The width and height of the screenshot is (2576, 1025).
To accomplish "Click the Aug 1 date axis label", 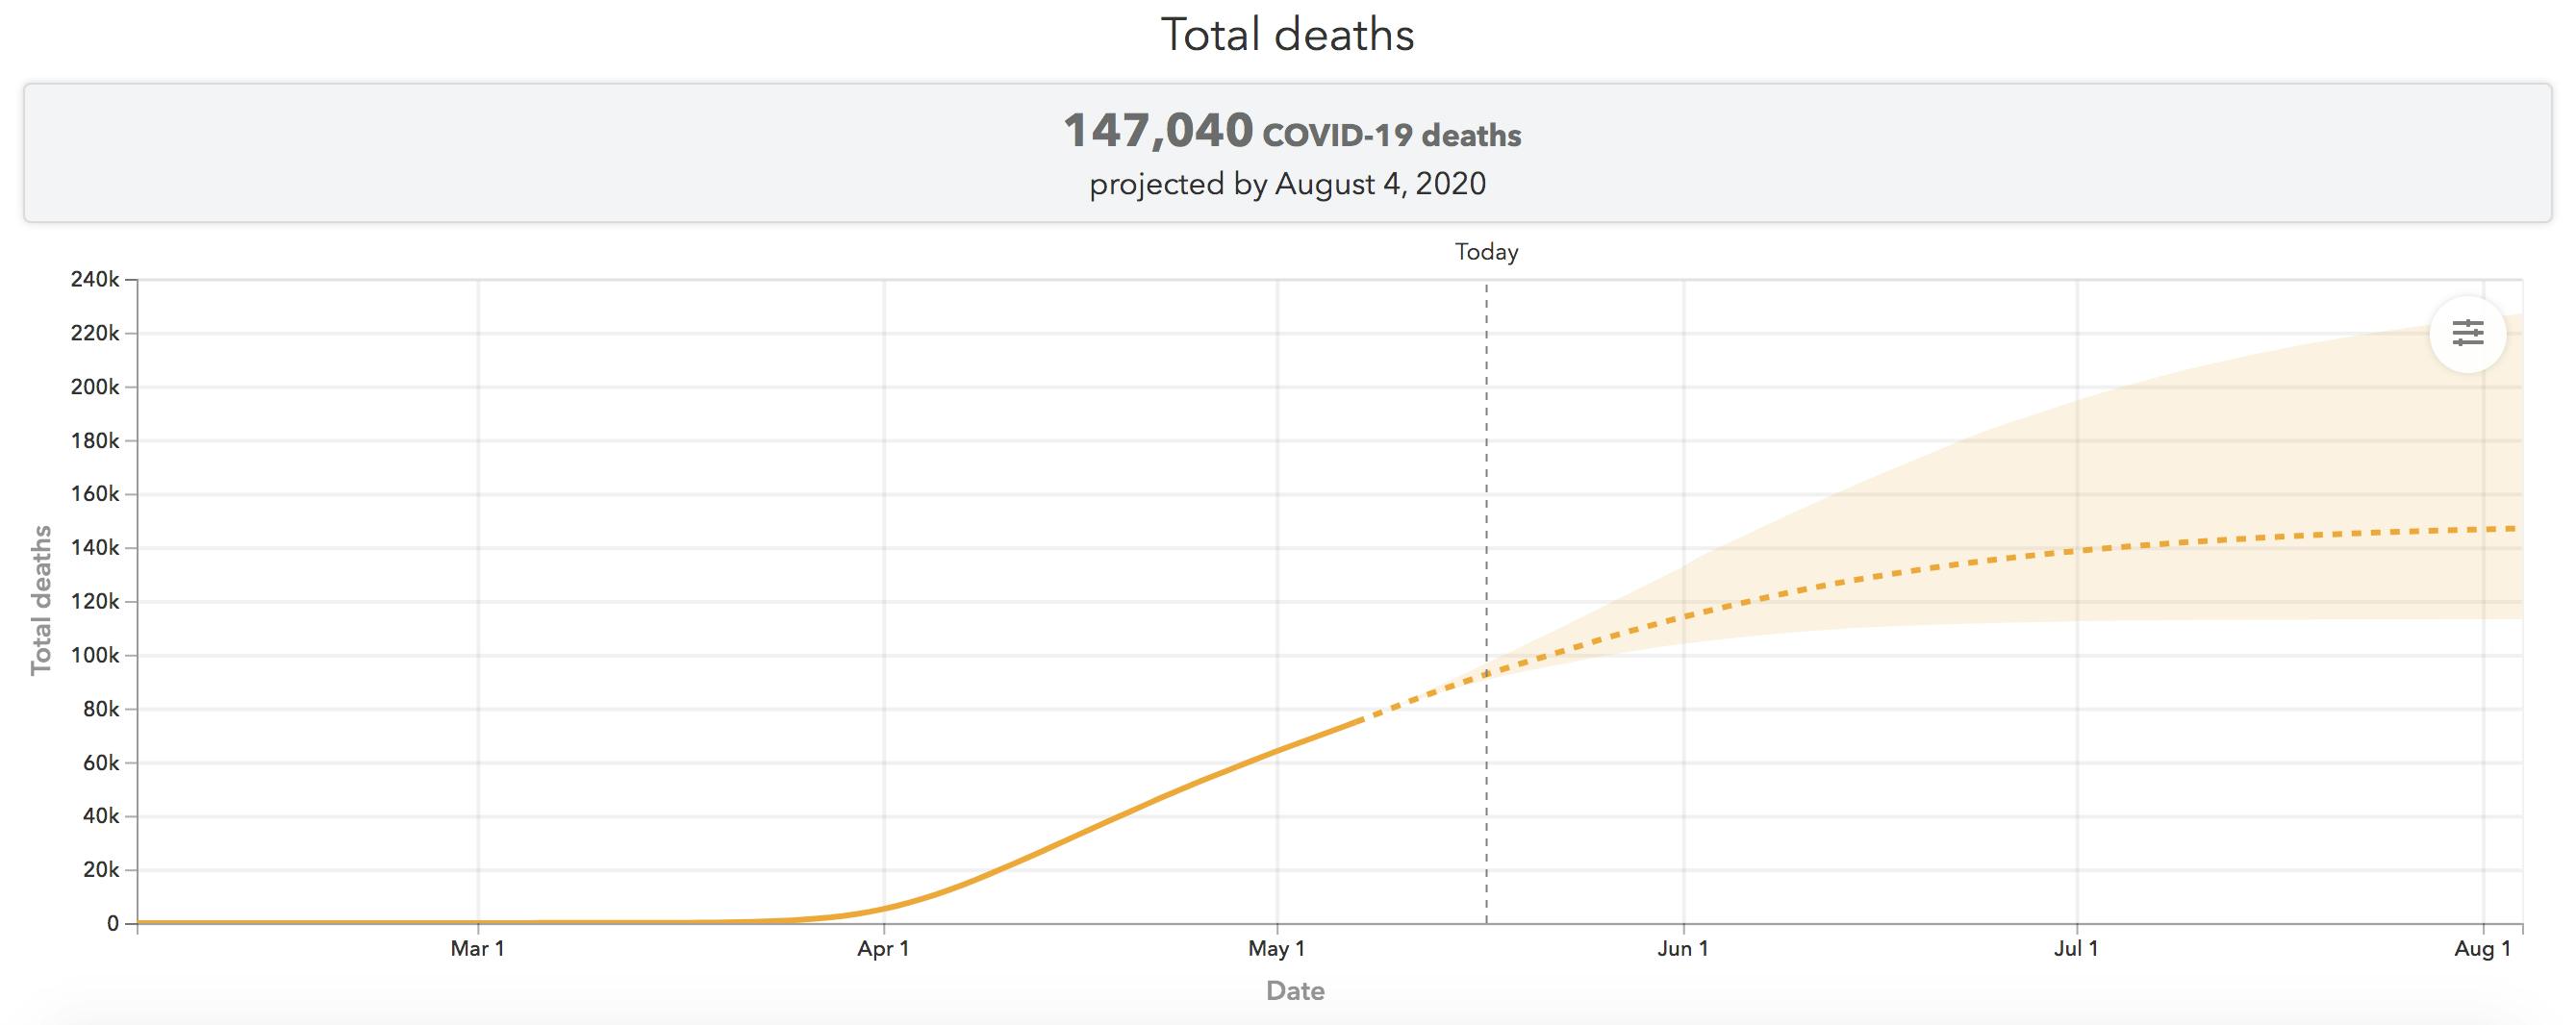I will (2482, 948).
